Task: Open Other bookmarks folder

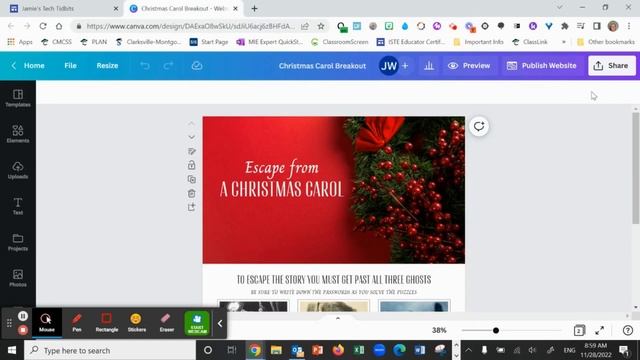Action: click(x=606, y=42)
